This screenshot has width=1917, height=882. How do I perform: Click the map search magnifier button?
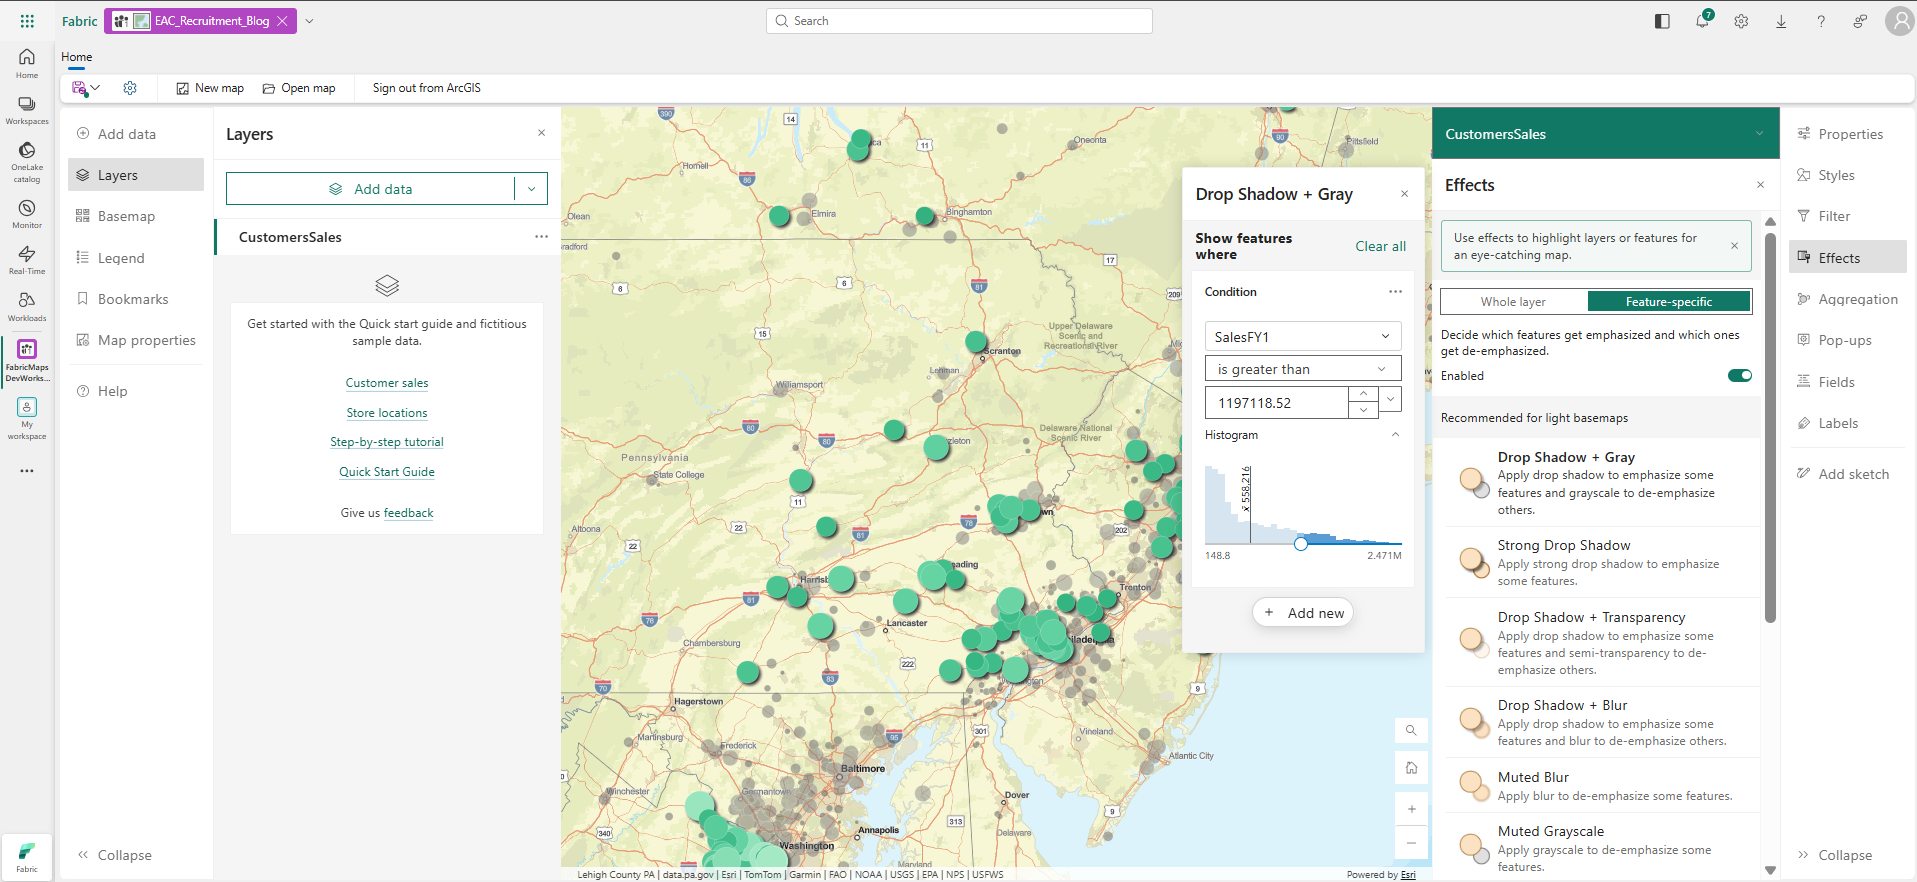pos(1411,730)
